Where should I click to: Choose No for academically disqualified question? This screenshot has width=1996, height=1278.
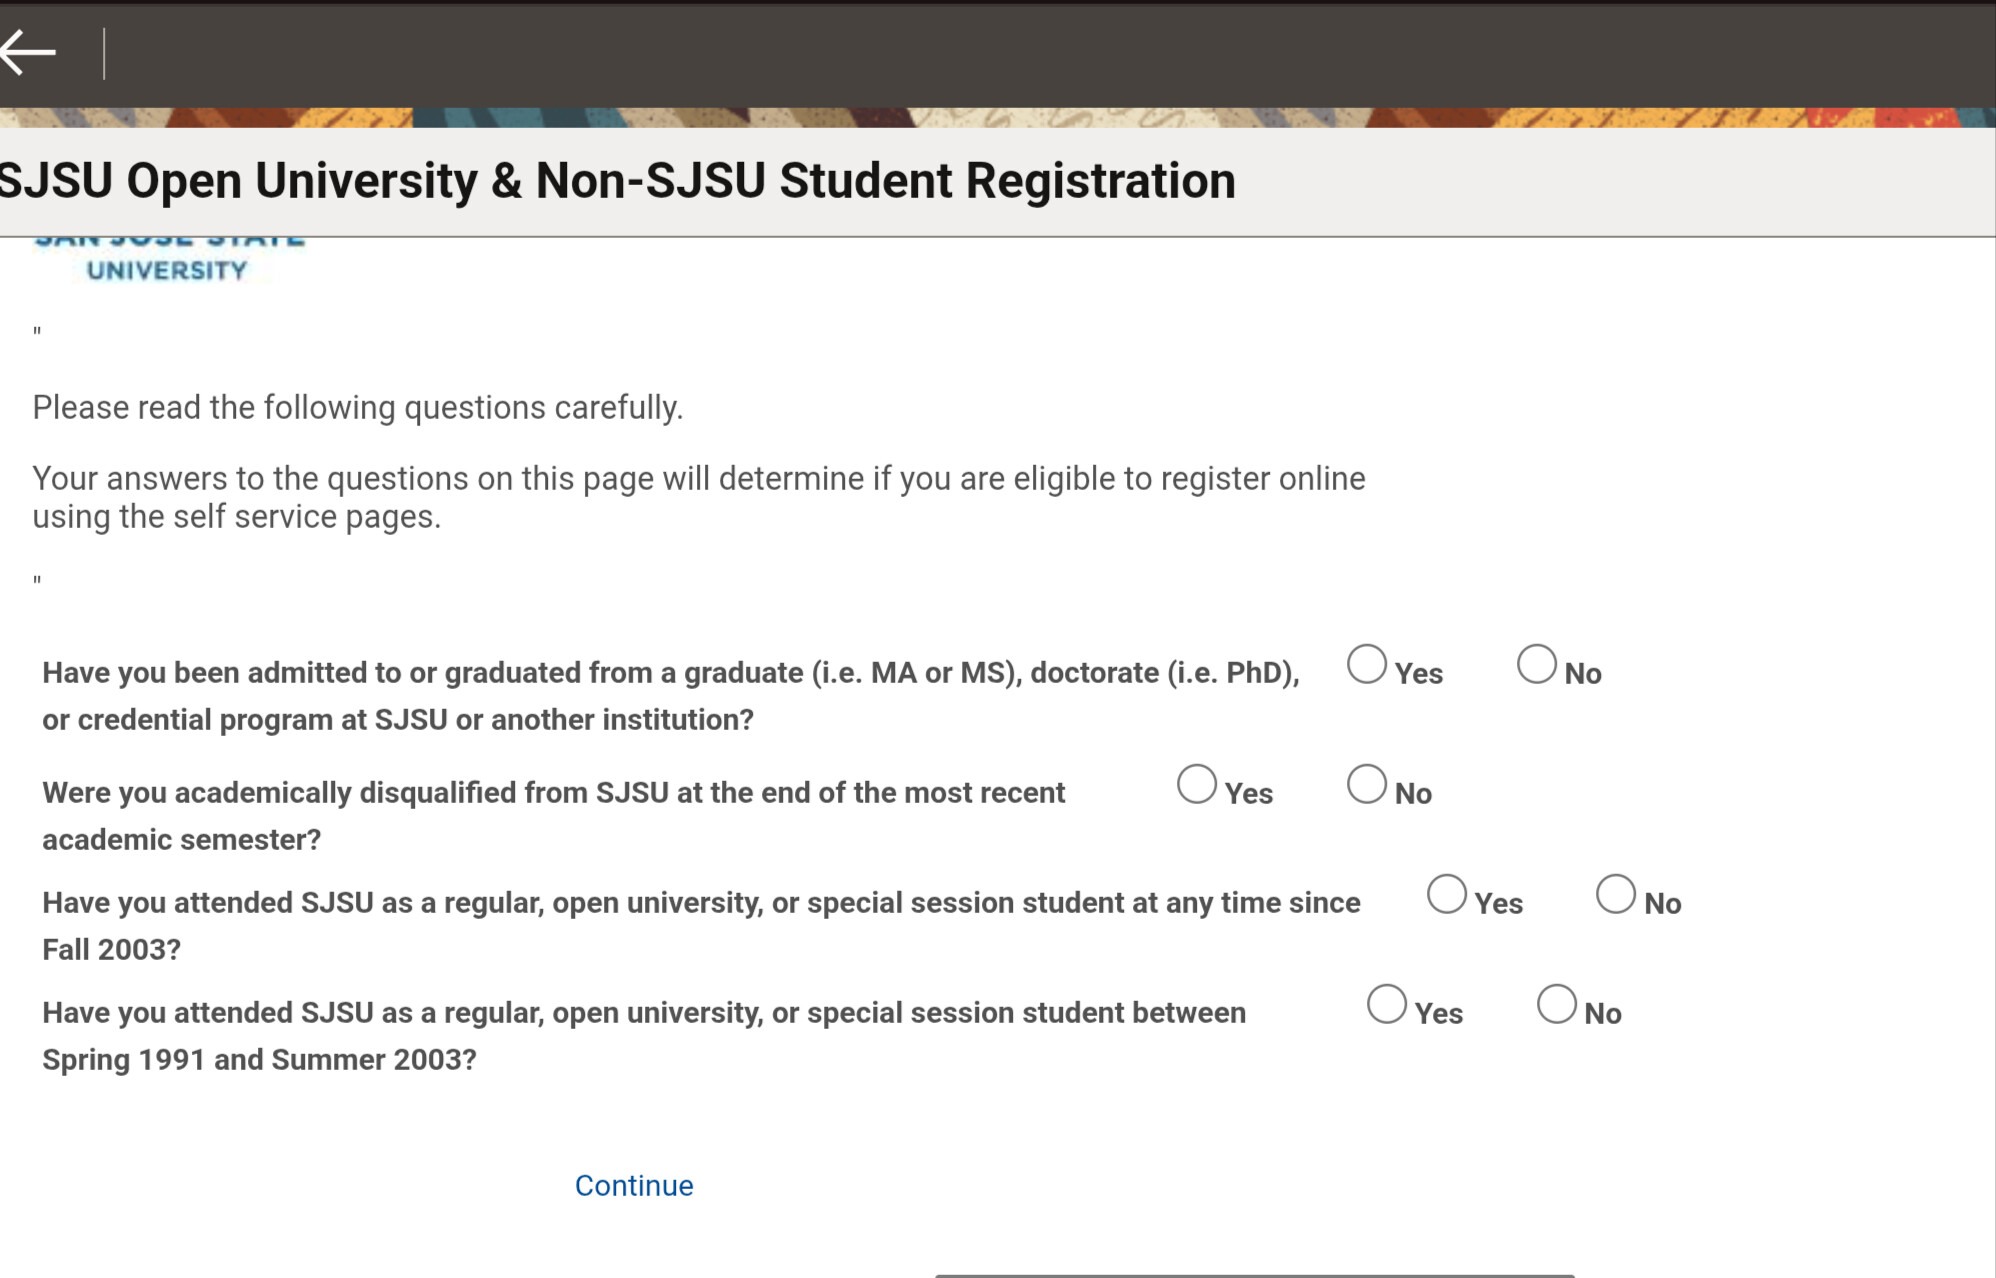(x=1366, y=785)
